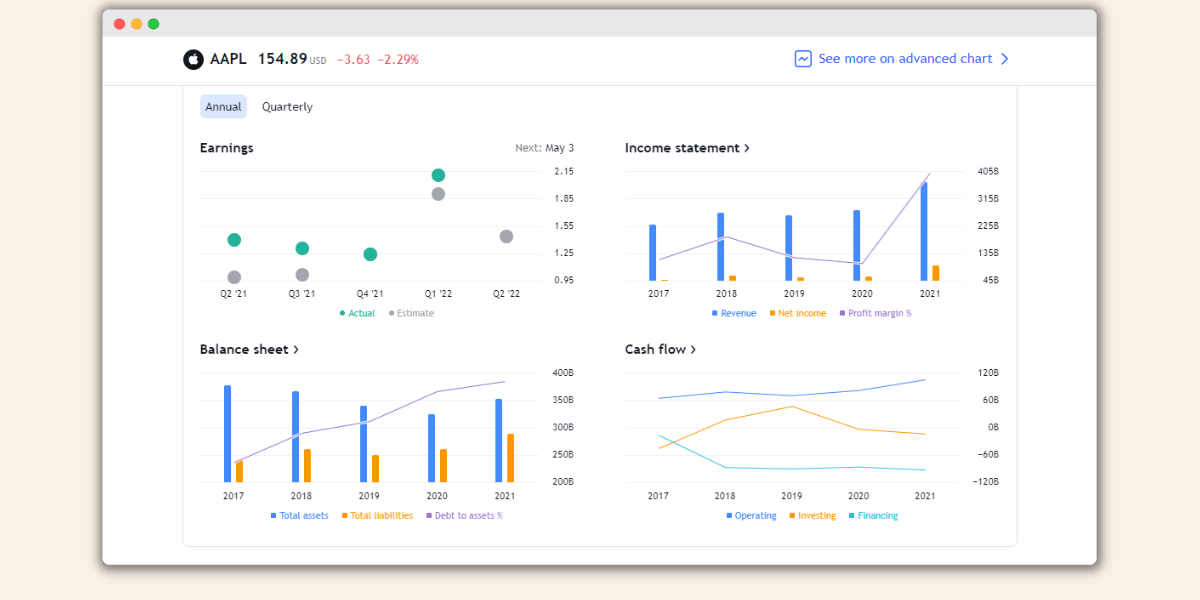Select the Annual tab

tap(223, 106)
